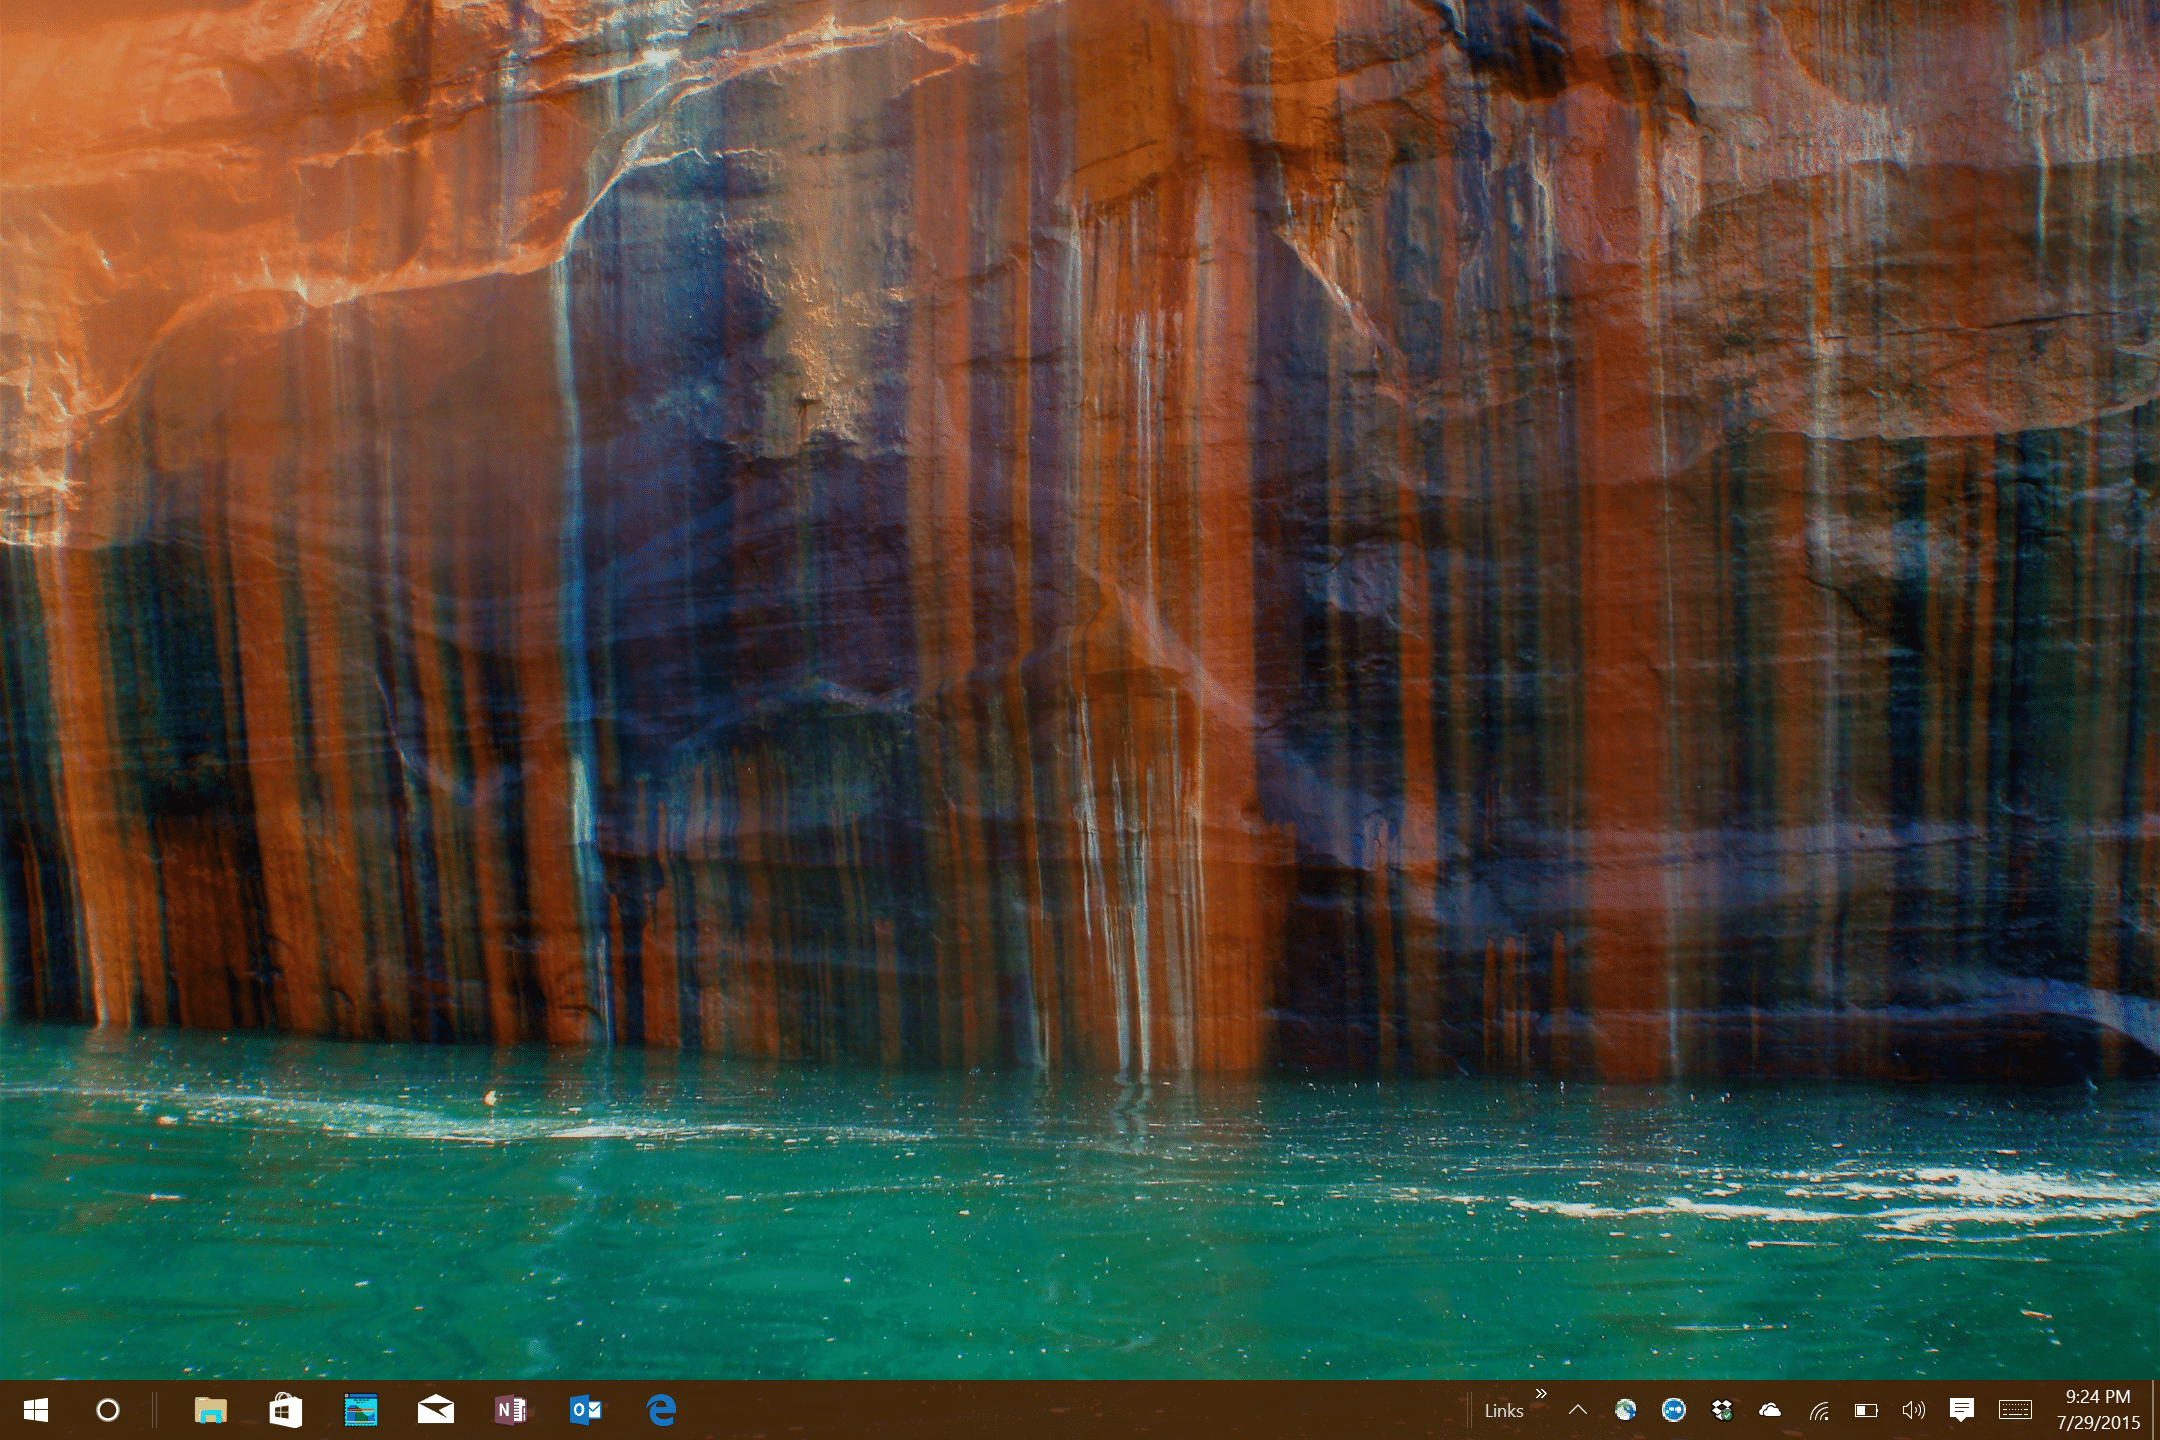Open the Windows Store app
The height and width of the screenshot is (1440, 2160).
coord(285,1410)
